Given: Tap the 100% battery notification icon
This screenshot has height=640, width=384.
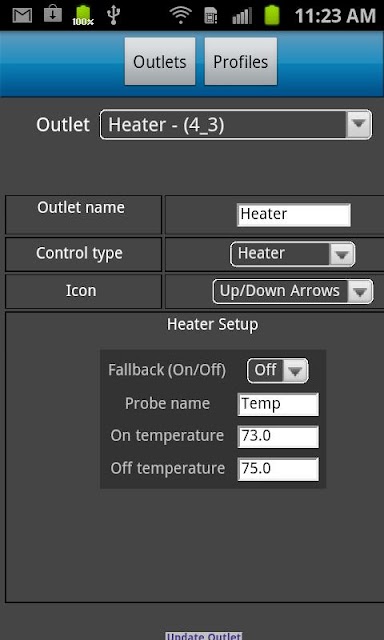Looking at the screenshot, I should pos(83,16).
